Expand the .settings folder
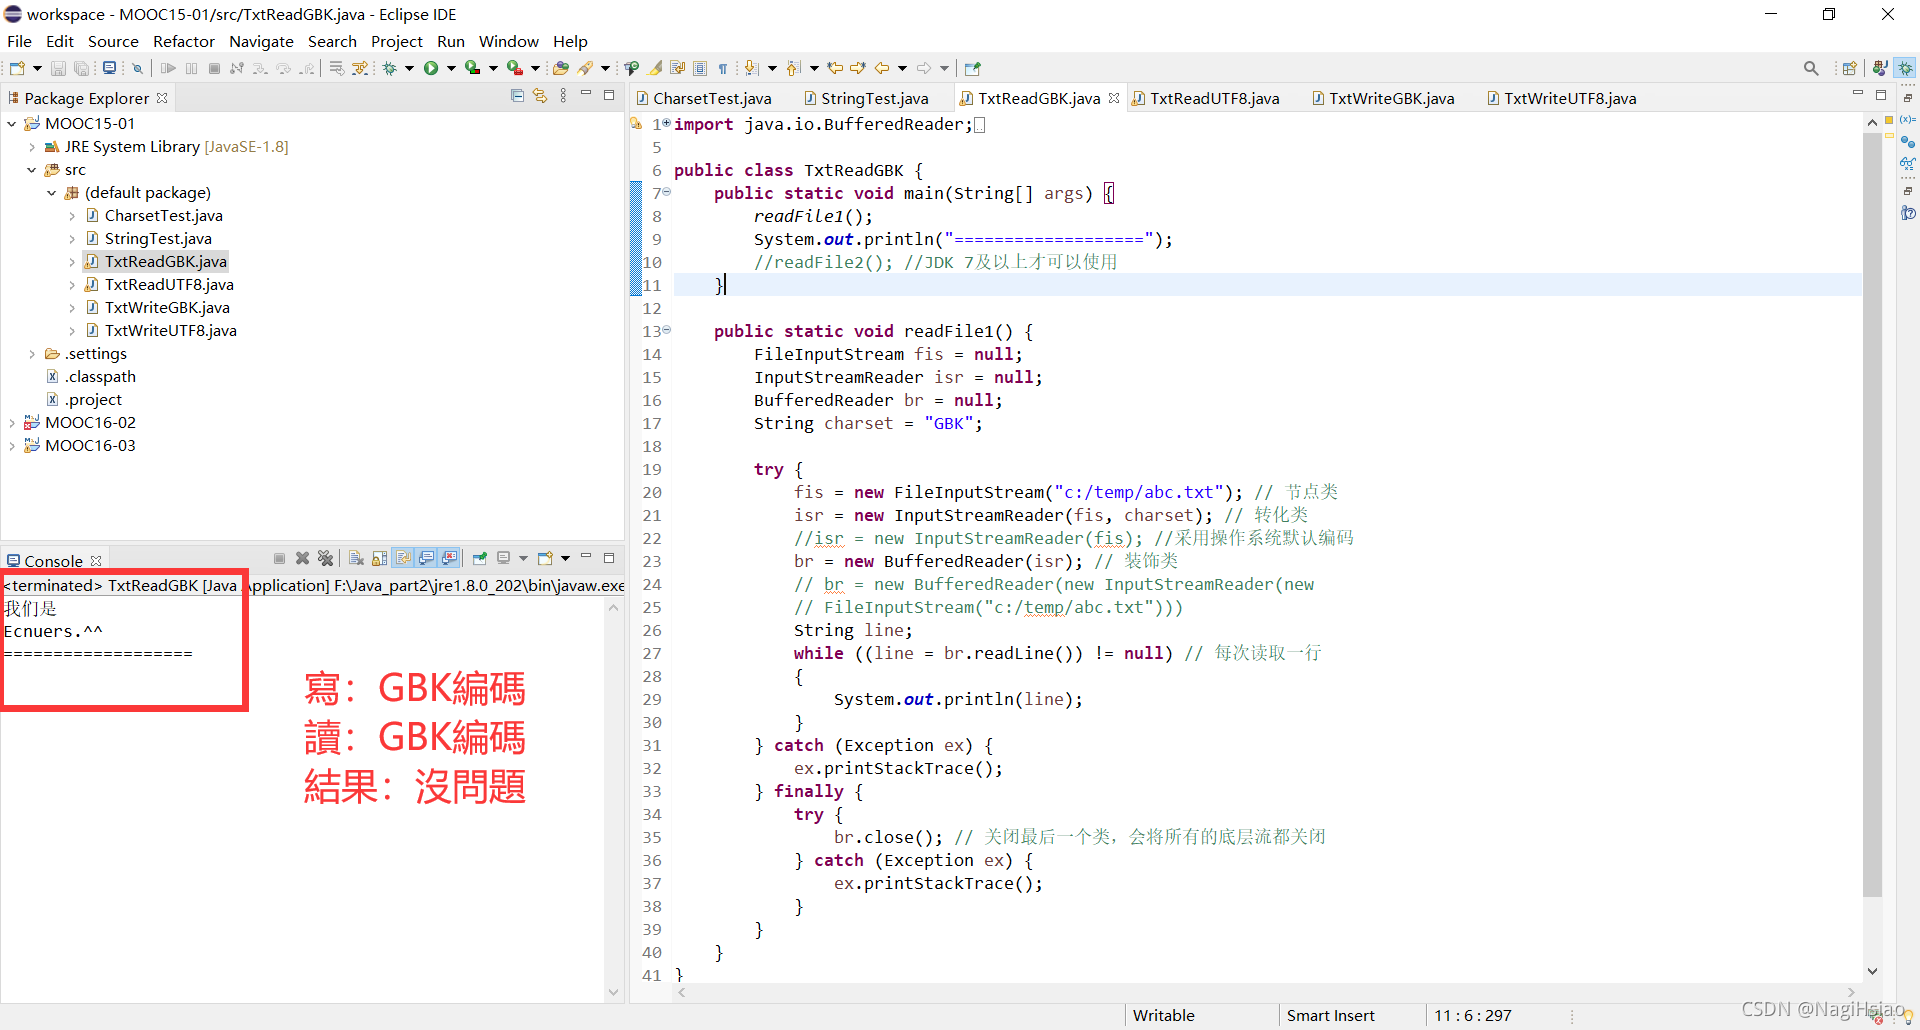 (32, 354)
